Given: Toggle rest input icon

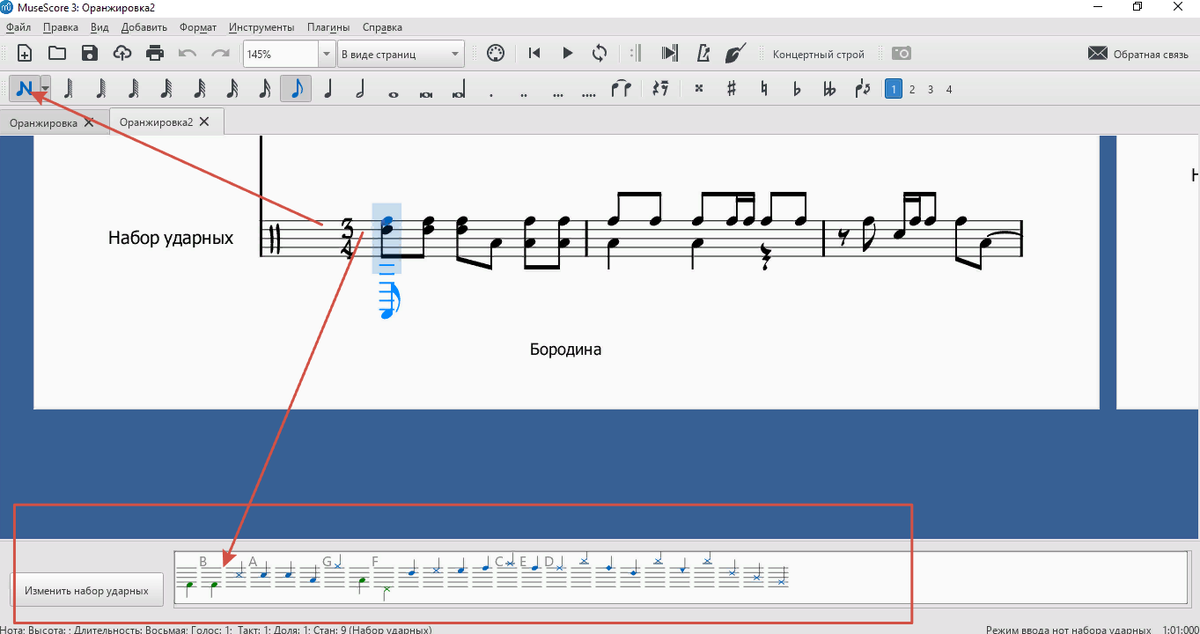Looking at the screenshot, I should tap(659, 89).
